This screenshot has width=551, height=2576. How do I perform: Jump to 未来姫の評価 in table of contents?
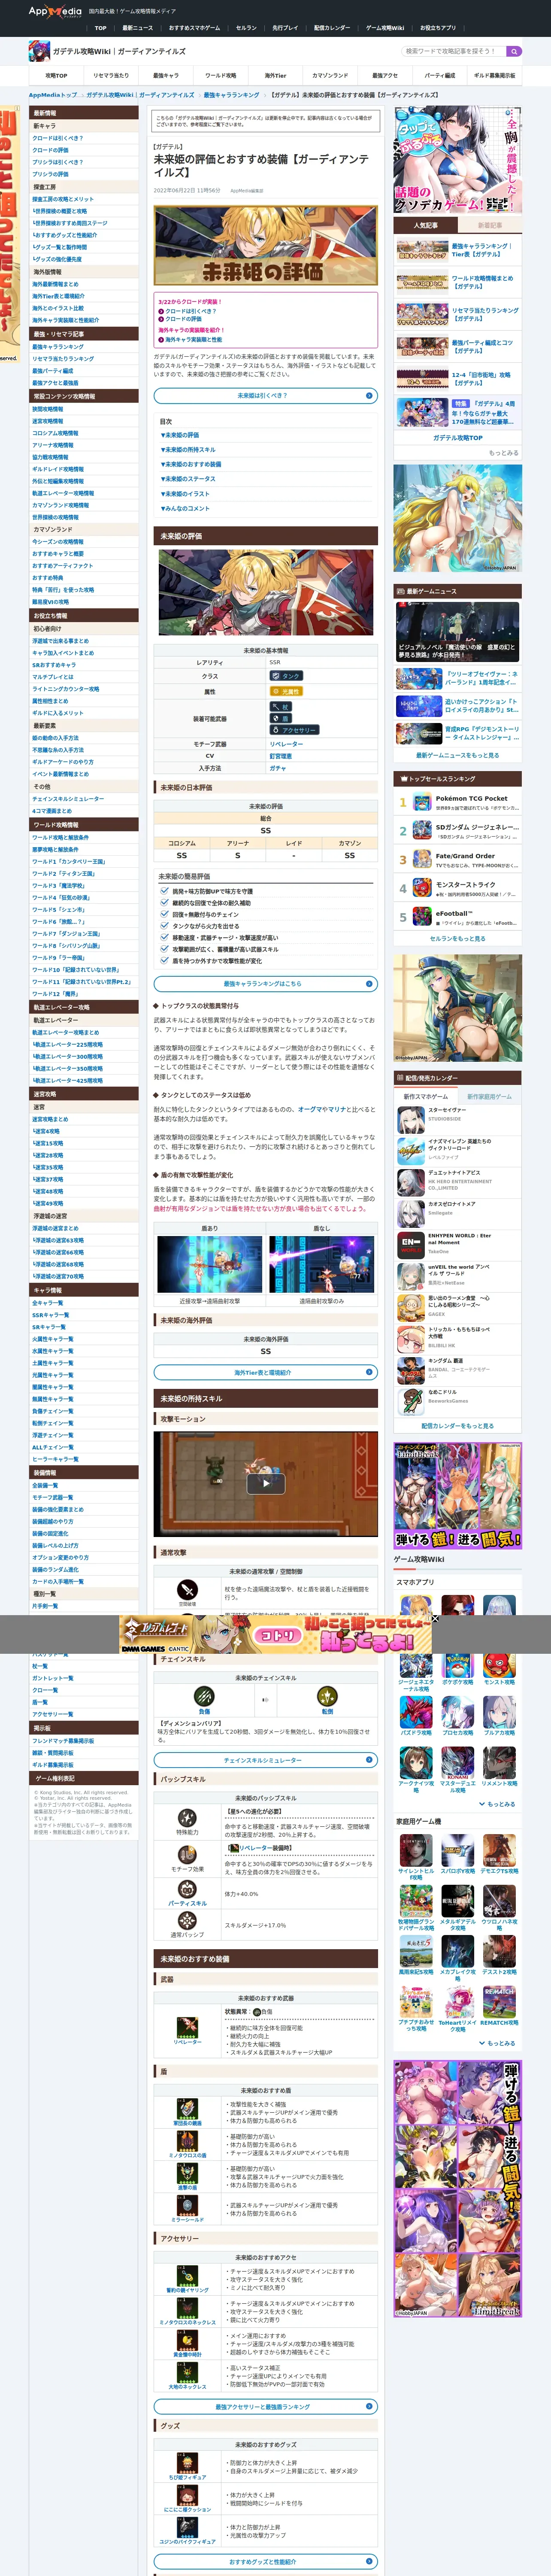[180, 435]
